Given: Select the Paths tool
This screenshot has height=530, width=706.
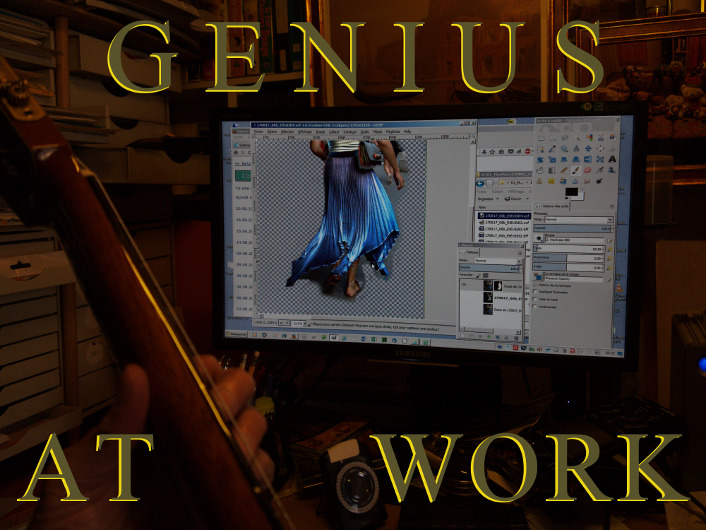Looking at the screenshot, I should pos(541,149).
